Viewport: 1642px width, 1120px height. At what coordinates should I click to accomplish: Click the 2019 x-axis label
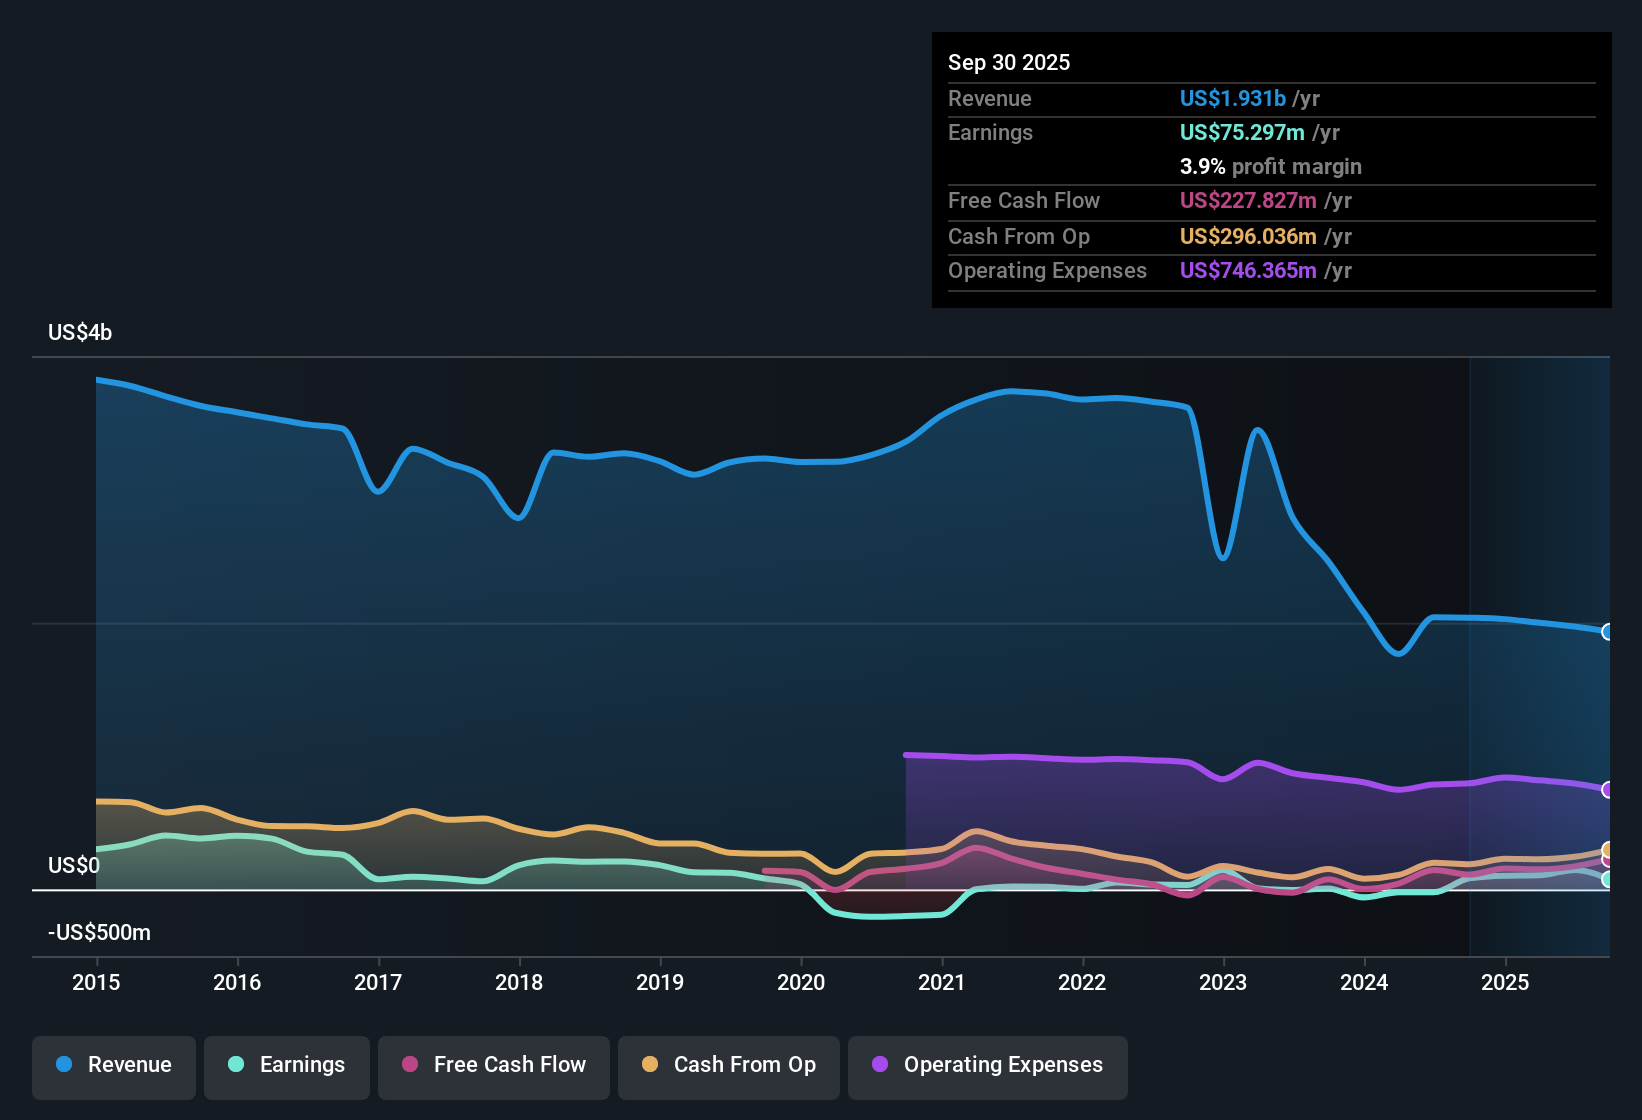point(660,982)
